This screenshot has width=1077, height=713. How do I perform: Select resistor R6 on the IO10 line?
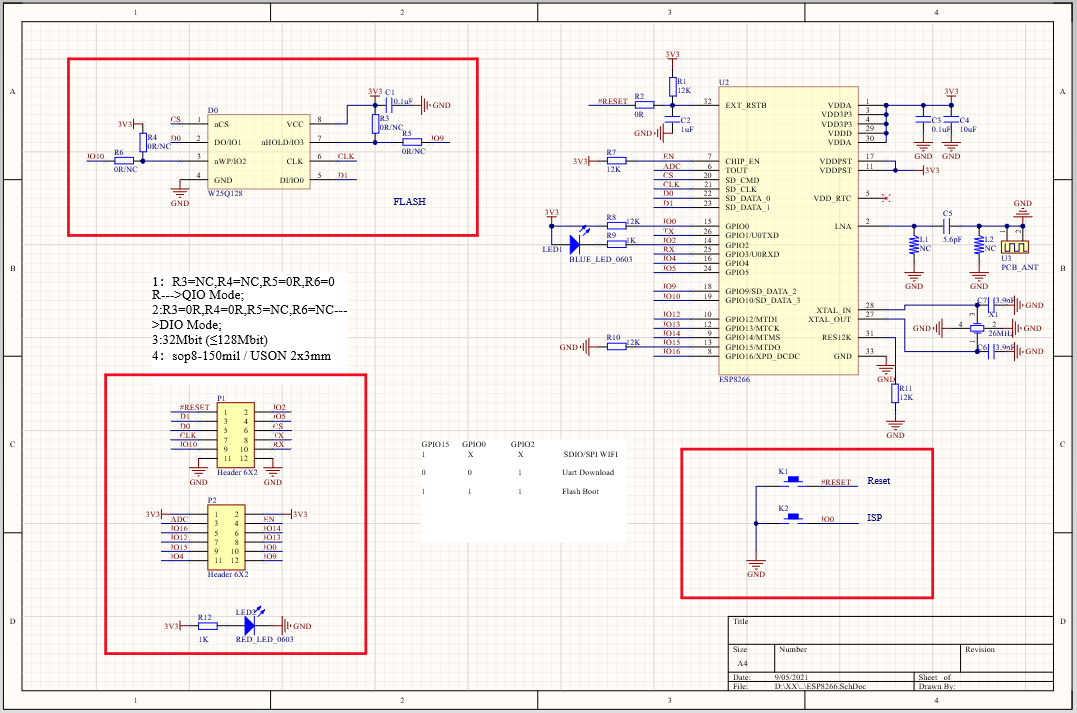tap(124, 161)
